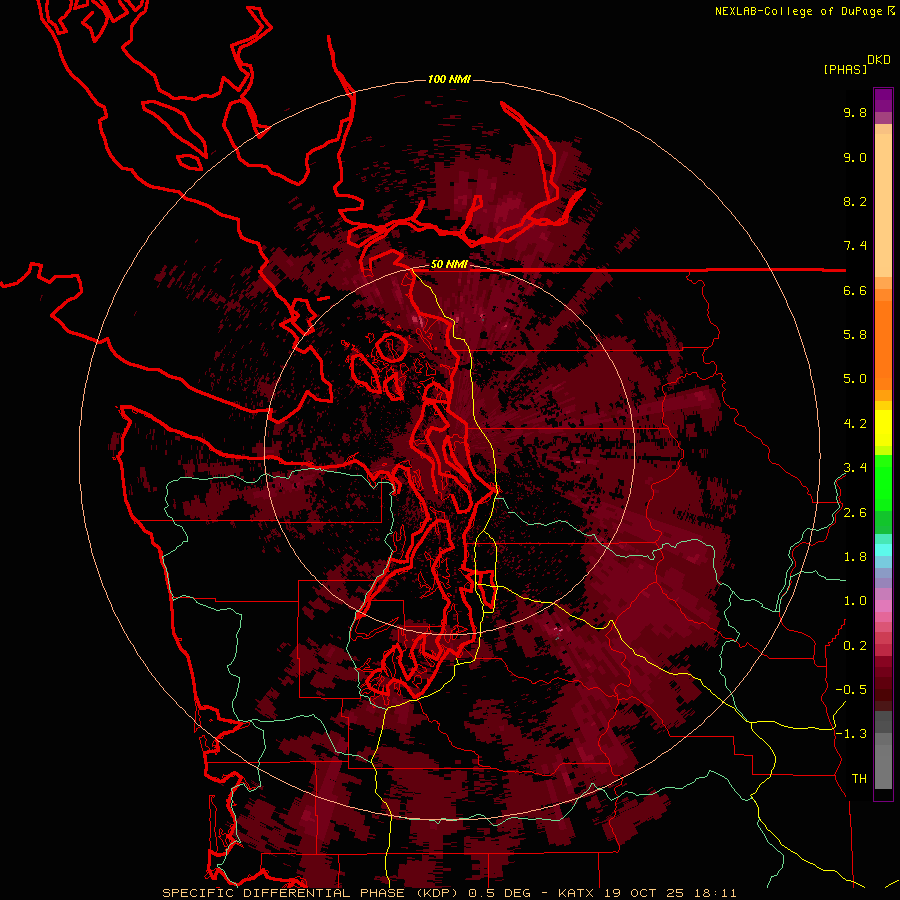Click the 7.4 scale value
This screenshot has height=900, width=900.
855,246
